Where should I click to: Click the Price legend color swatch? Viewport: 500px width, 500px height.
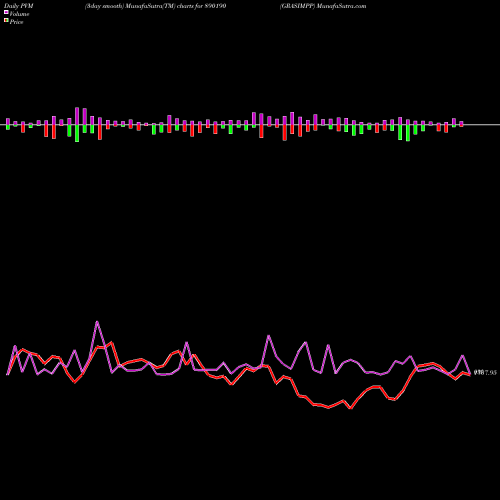[x=6, y=21]
